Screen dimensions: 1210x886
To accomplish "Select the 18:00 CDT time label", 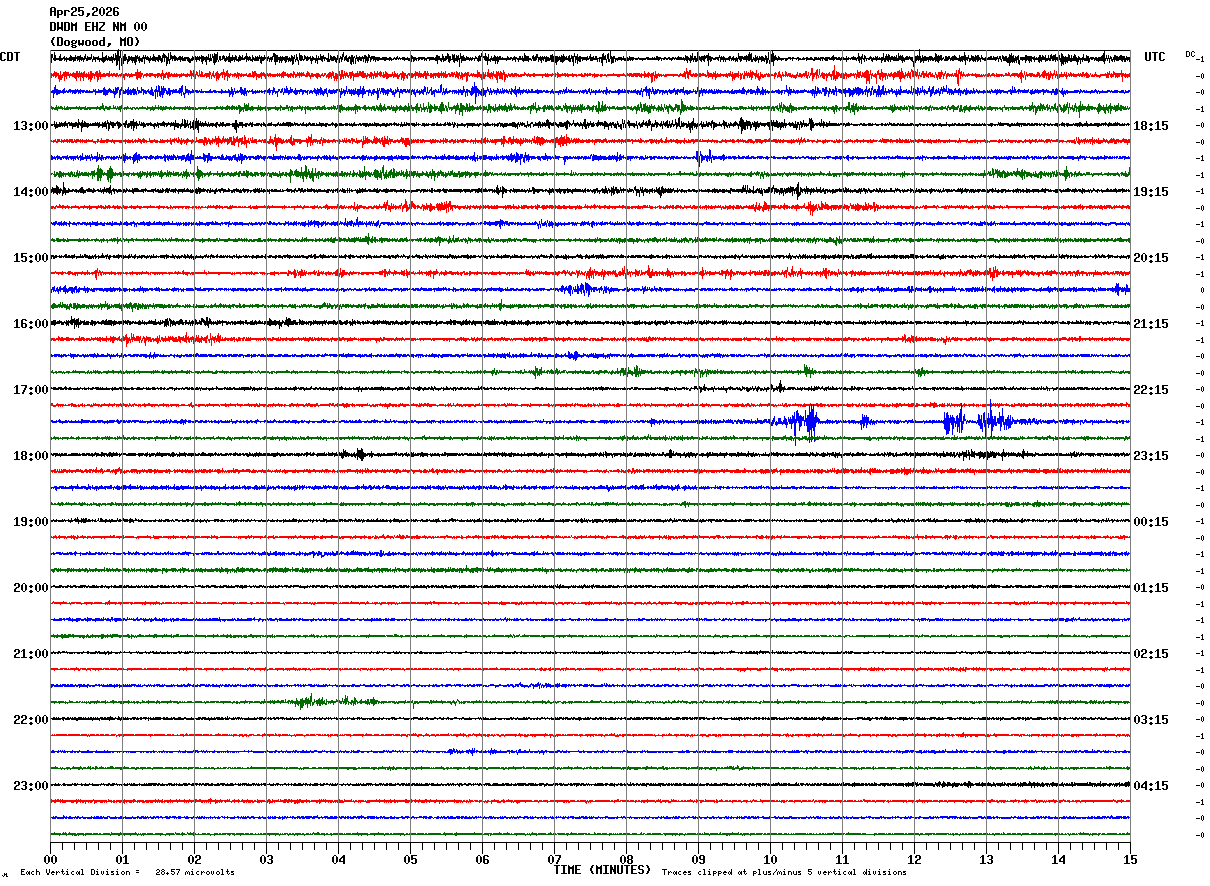I will [x=31, y=456].
